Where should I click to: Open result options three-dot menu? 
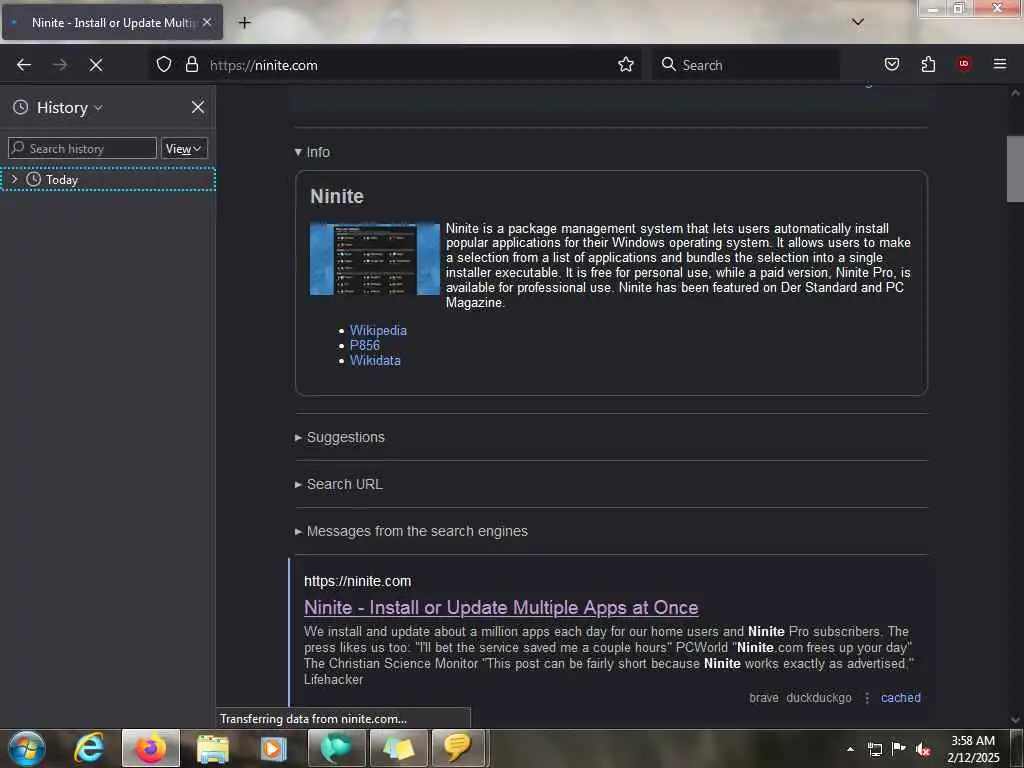[867, 697]
